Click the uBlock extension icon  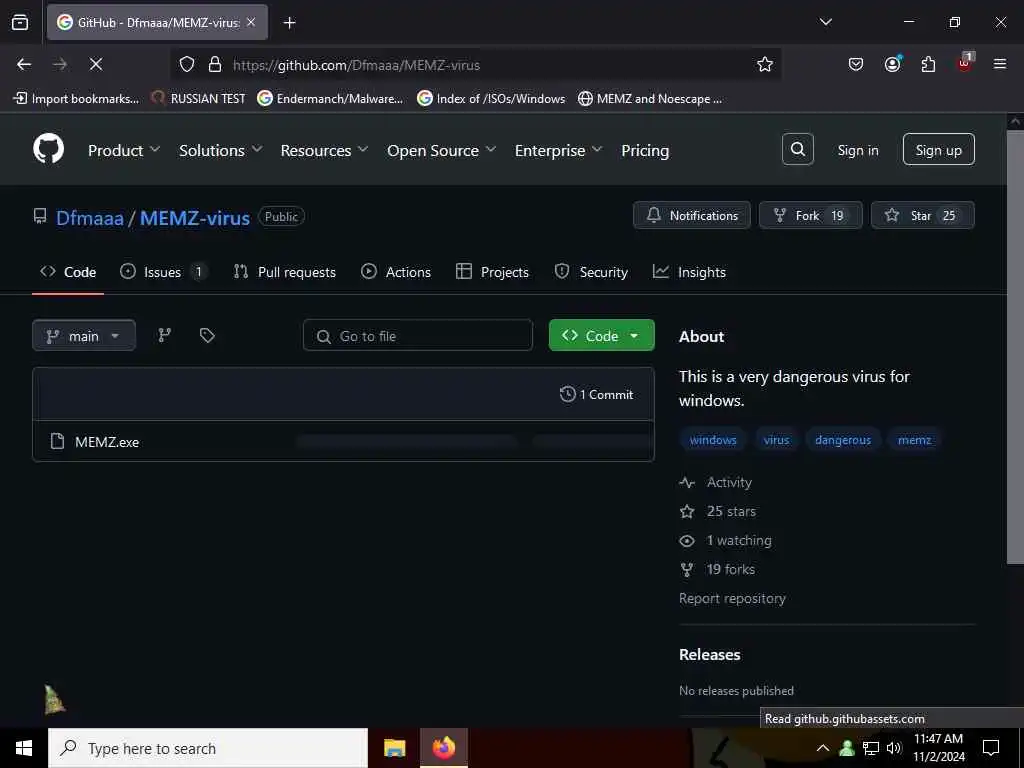[965, 63]
